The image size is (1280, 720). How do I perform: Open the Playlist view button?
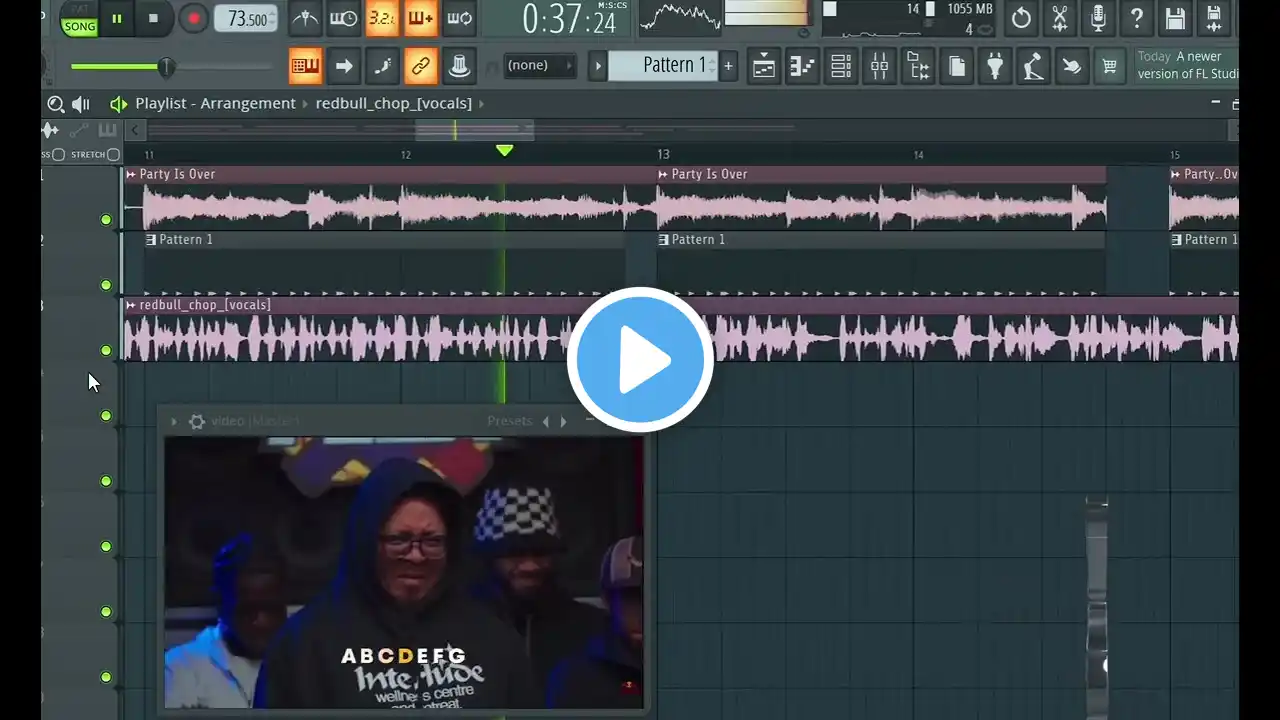(x=764, y=66)
